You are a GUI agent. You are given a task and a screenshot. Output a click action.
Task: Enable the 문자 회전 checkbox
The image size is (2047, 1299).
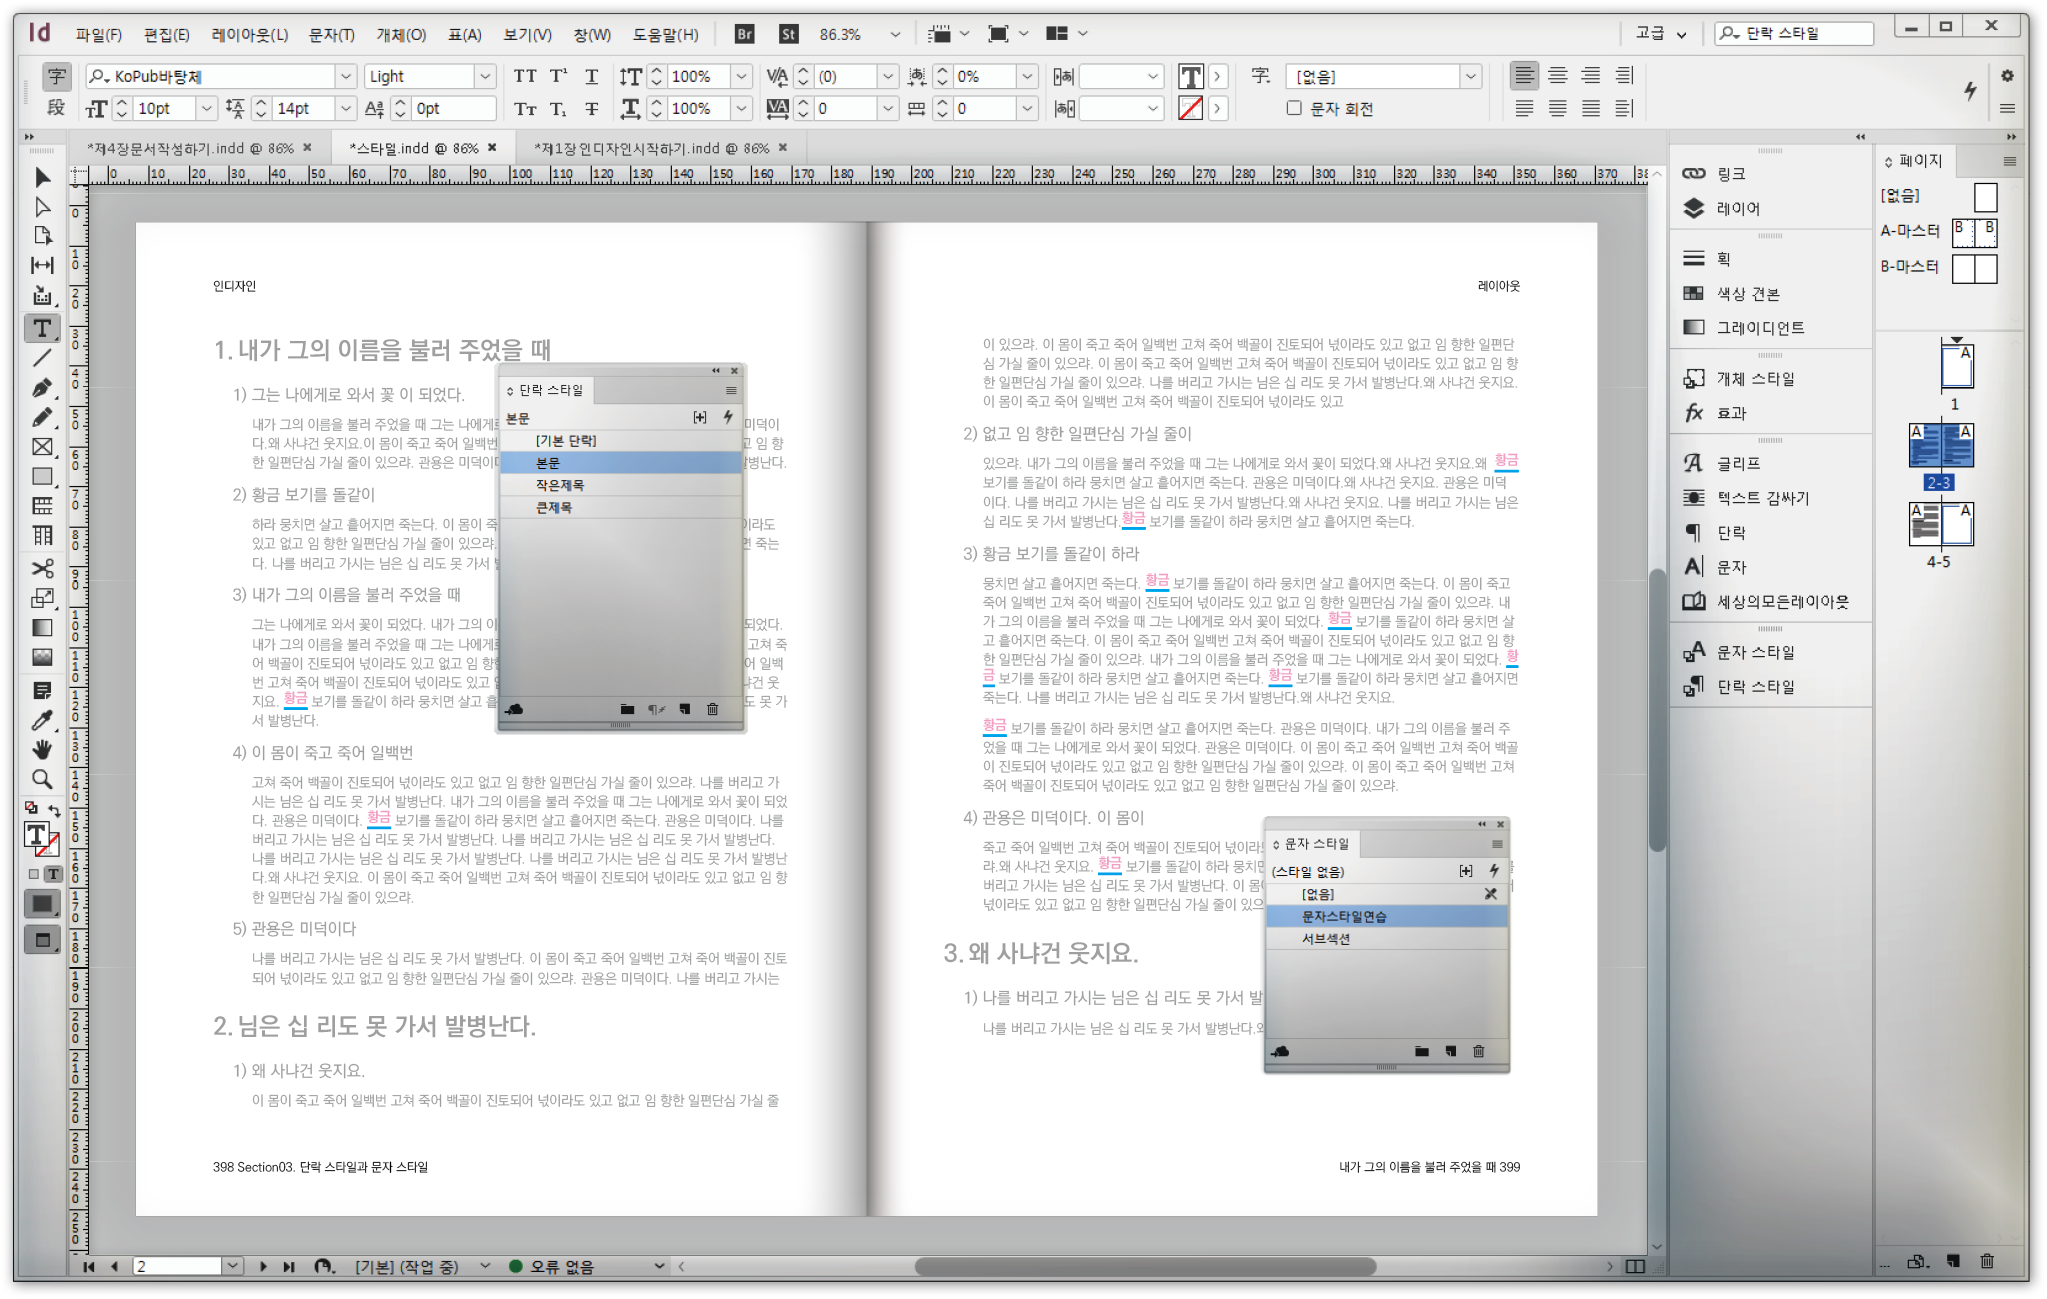coord(1293,108)
